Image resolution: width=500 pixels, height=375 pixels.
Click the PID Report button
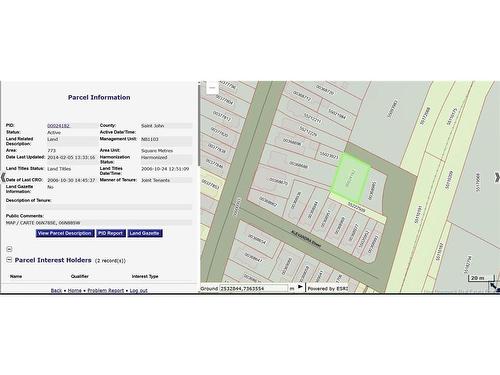pyautogui.click(x=111, y=233)
